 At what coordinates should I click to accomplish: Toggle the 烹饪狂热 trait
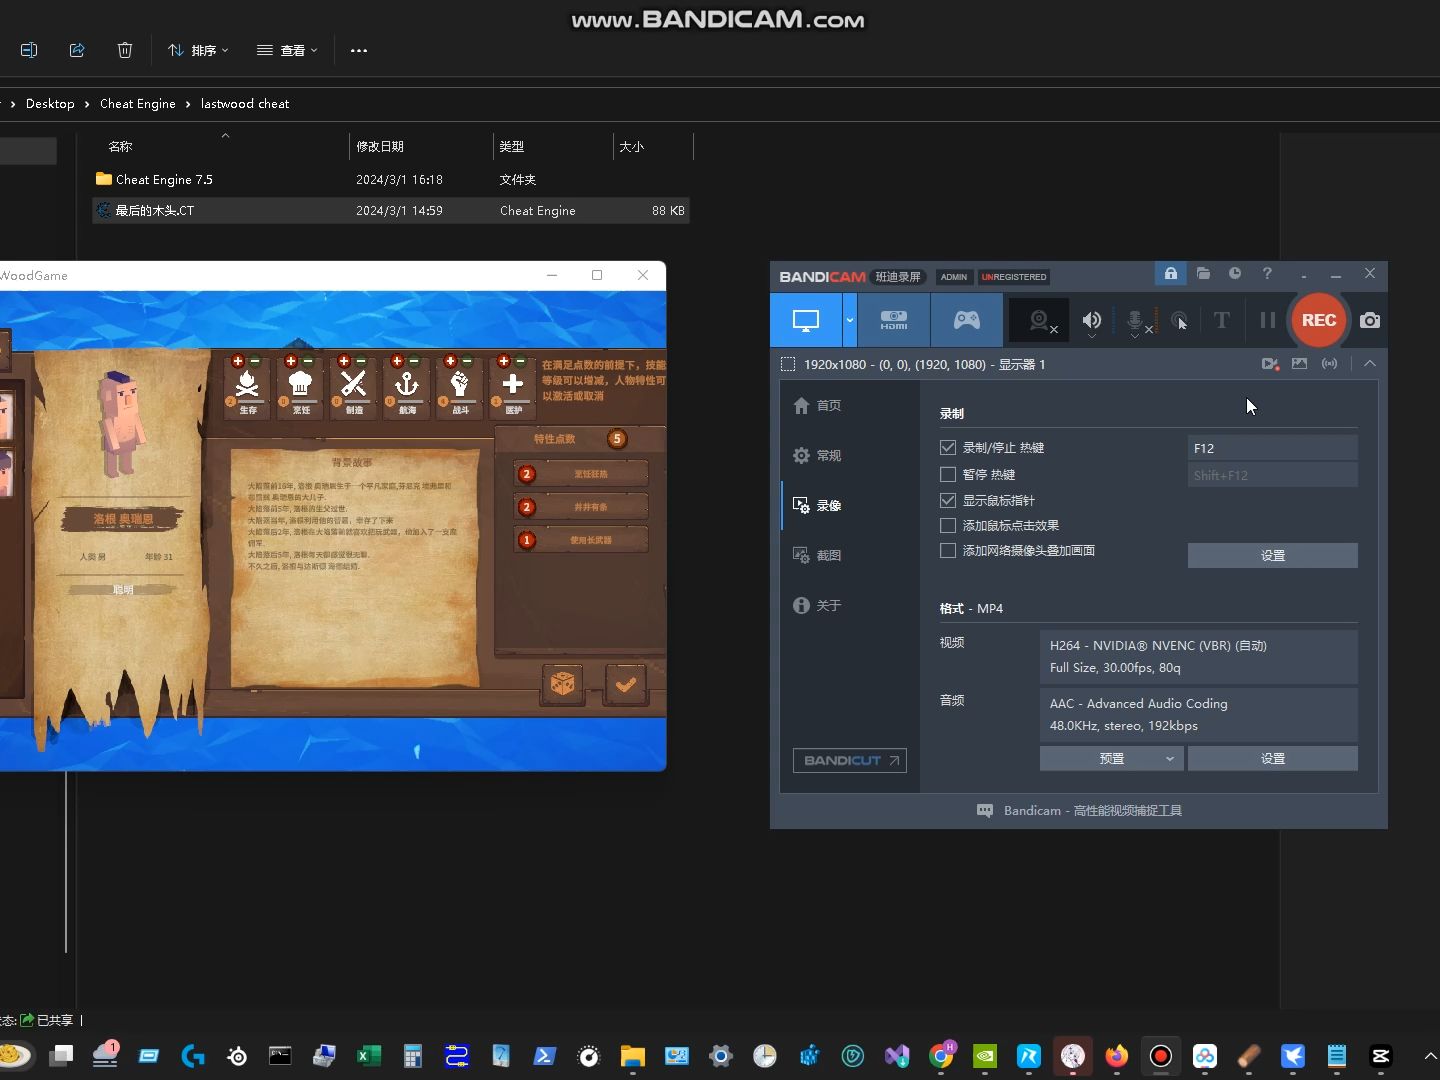click(582, 474)
